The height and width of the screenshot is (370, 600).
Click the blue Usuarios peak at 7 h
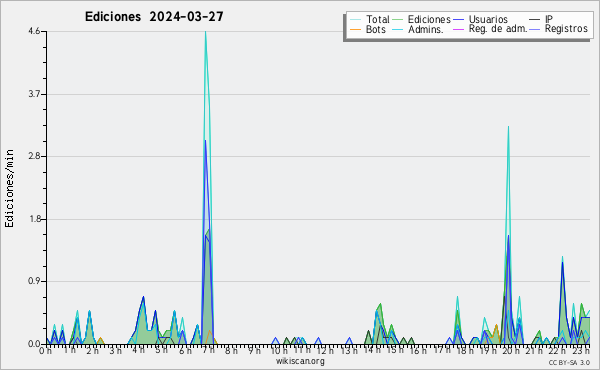point(205,141)
